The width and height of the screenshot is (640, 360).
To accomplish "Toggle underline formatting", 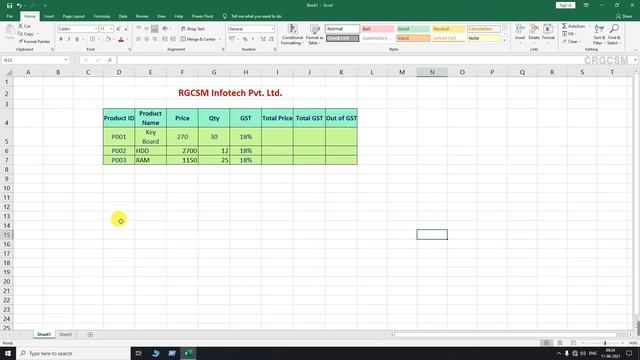I will [x=77, y=39].
